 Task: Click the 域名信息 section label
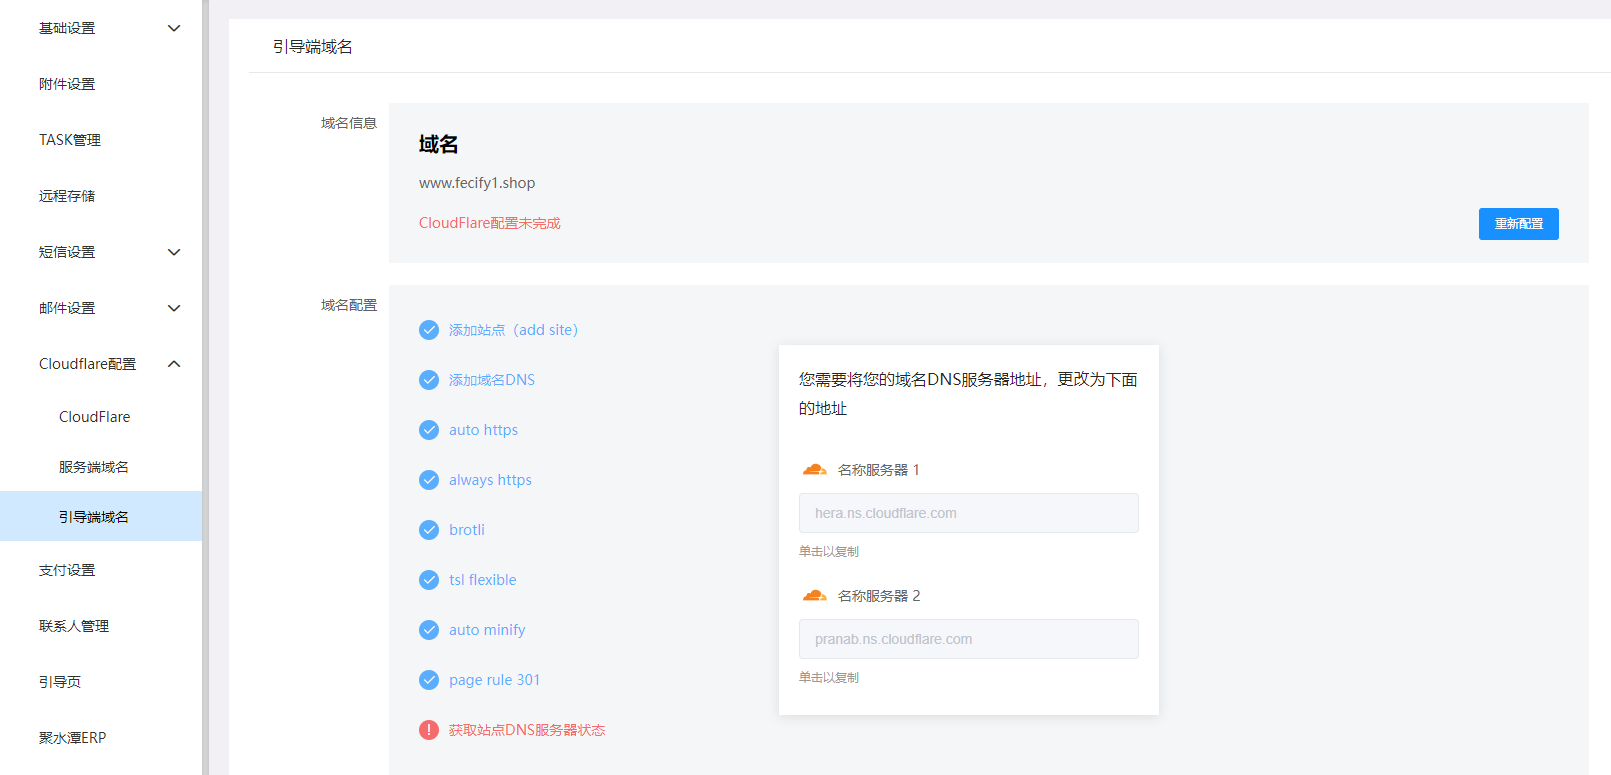(349, 123)
